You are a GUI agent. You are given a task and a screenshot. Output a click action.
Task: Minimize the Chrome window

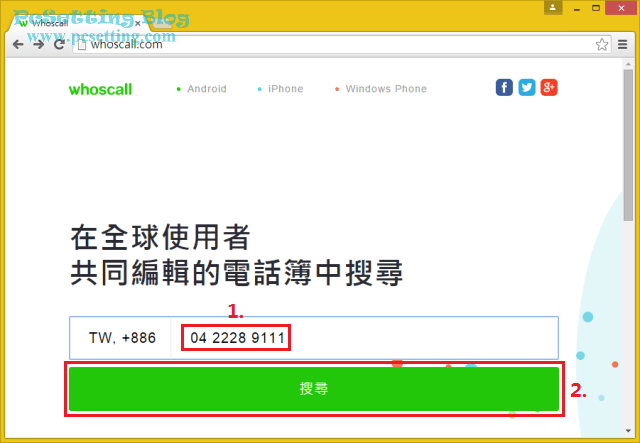coord(577,8)
